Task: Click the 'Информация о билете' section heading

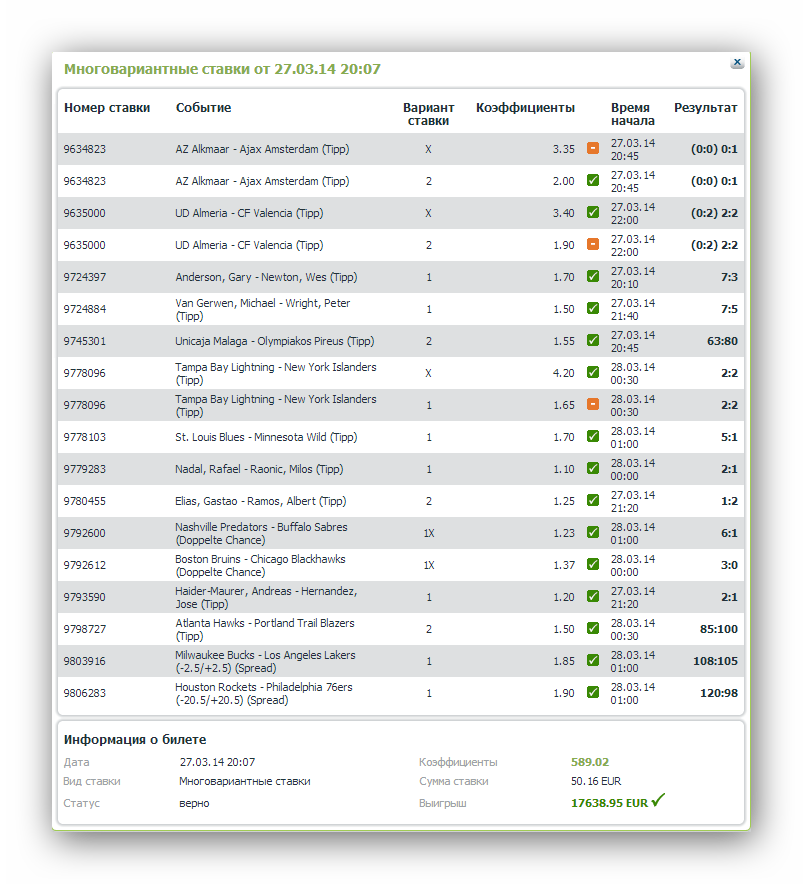Action: pyautogui.click(x=135, y=740)
